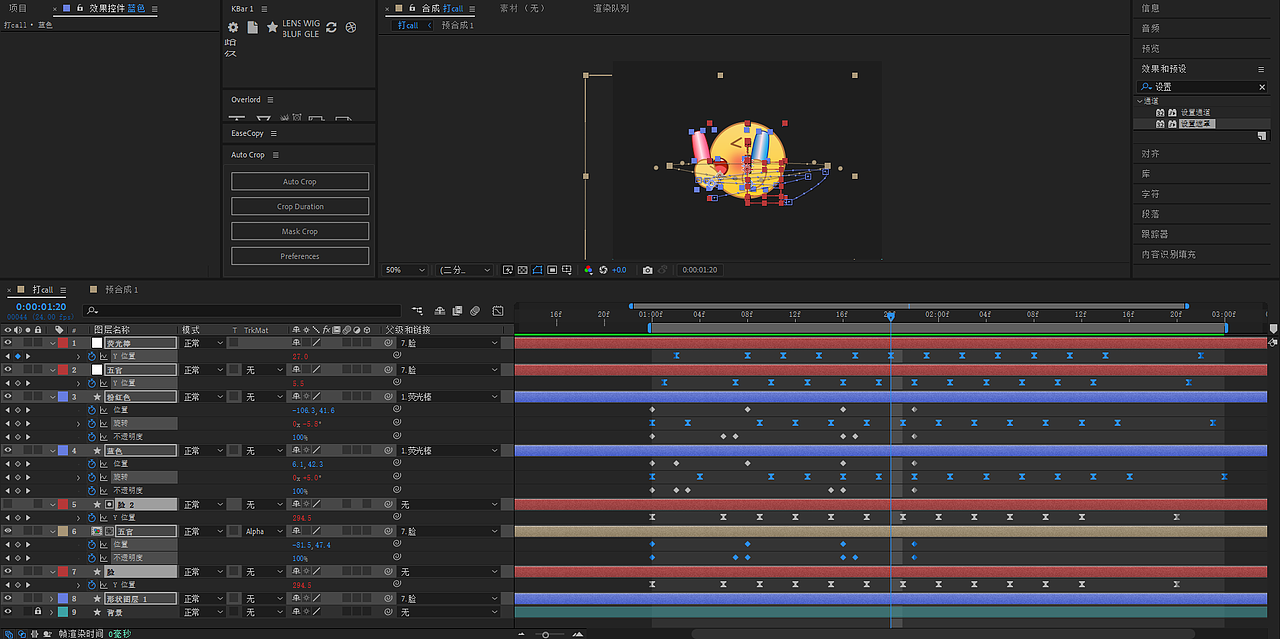Image resolution: width=1280 pixels, height=639 pixels.
Task: Open the 内容识别填充 panel
Action: [x=1169, y=254]
